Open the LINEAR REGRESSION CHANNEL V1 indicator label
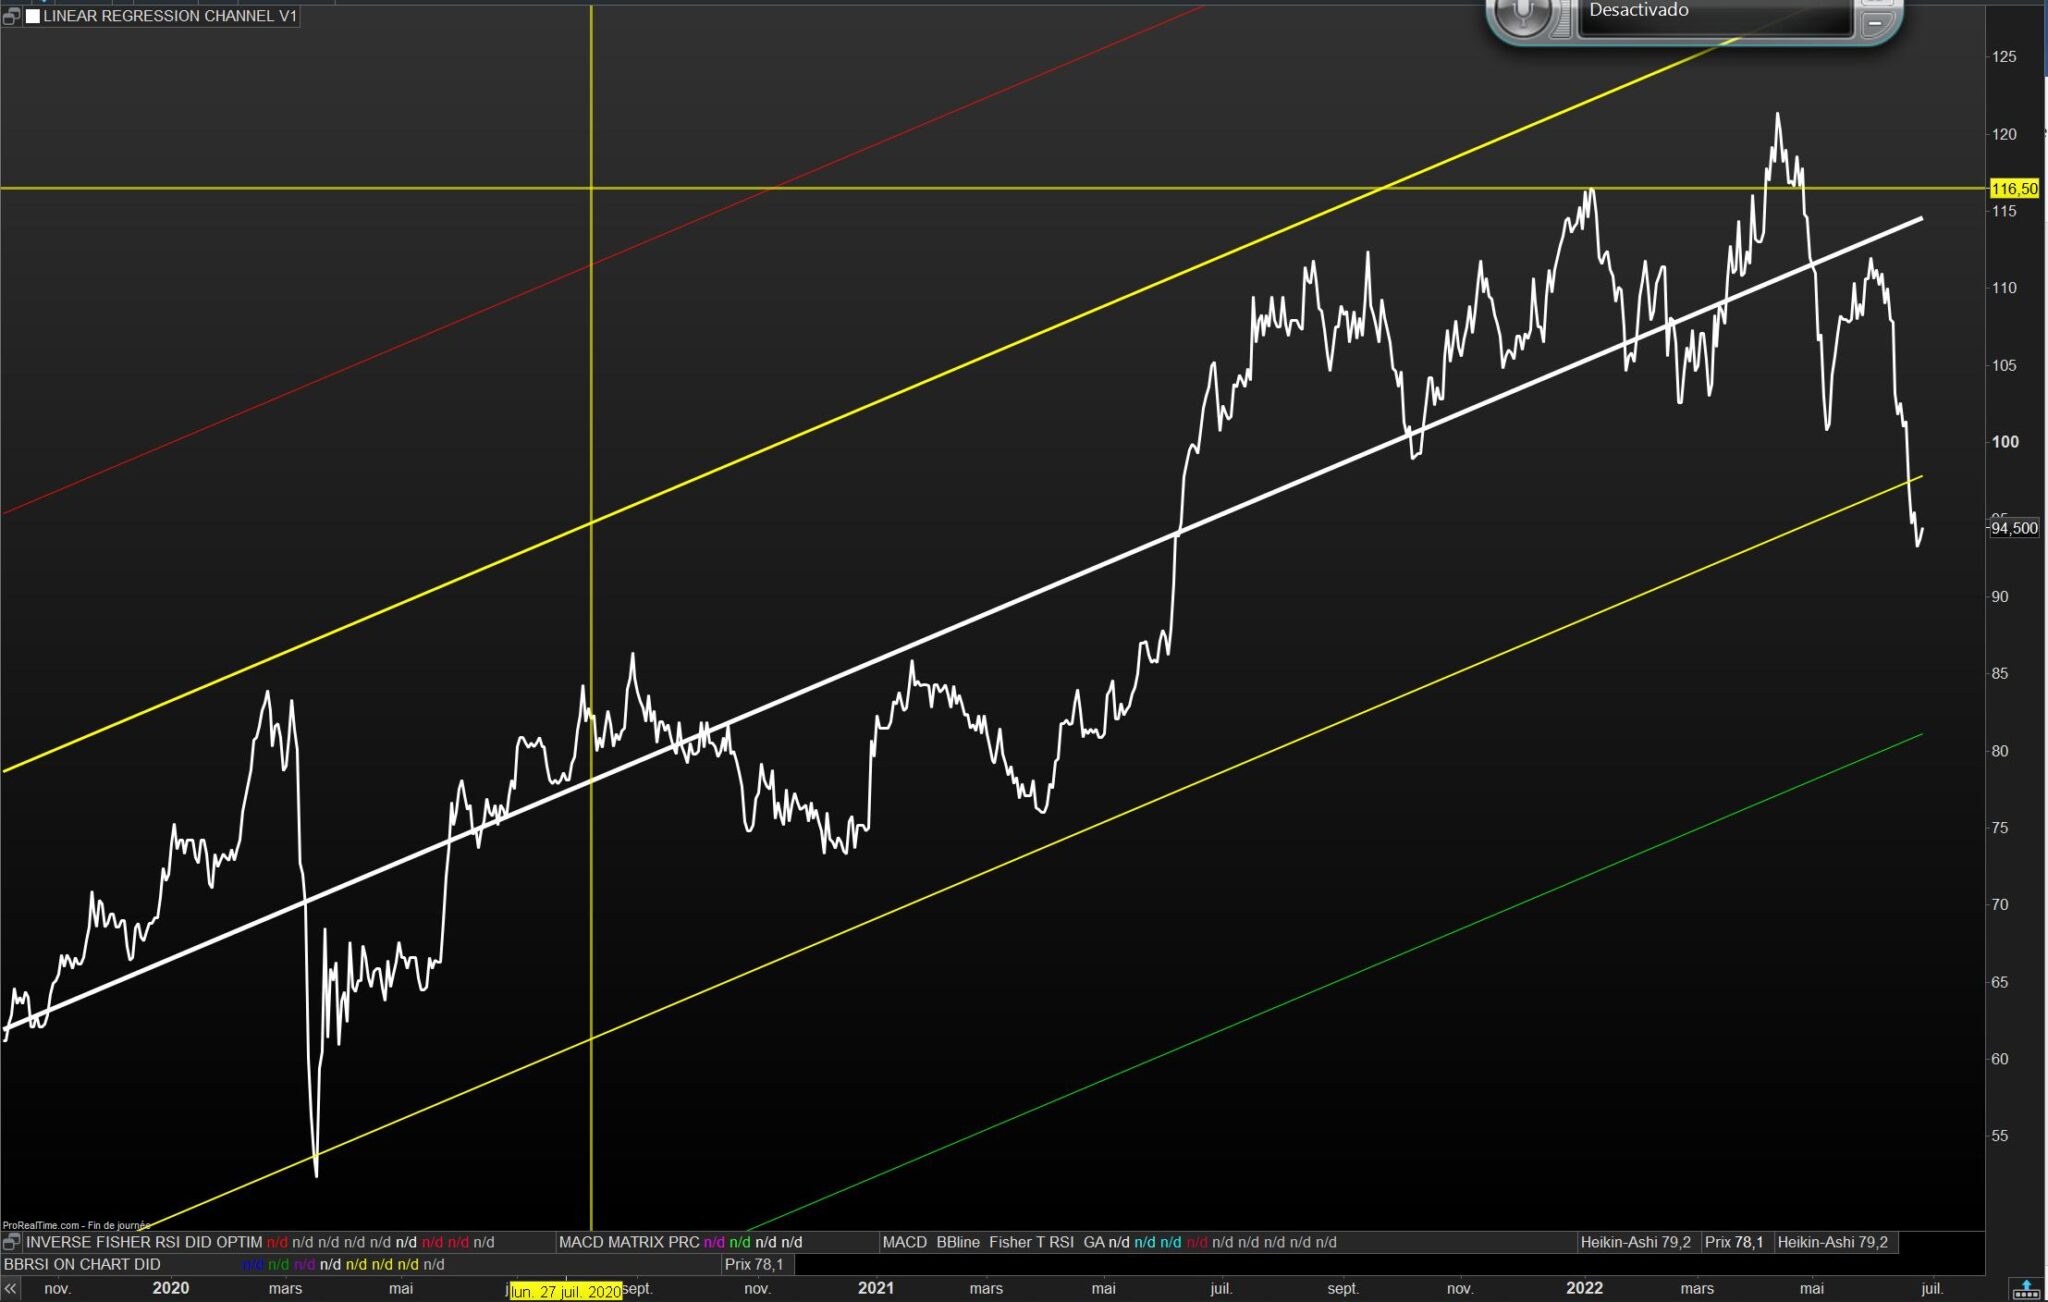Image resolution: width=2048 pixels, height=1302 pixels. click(169, 16)
